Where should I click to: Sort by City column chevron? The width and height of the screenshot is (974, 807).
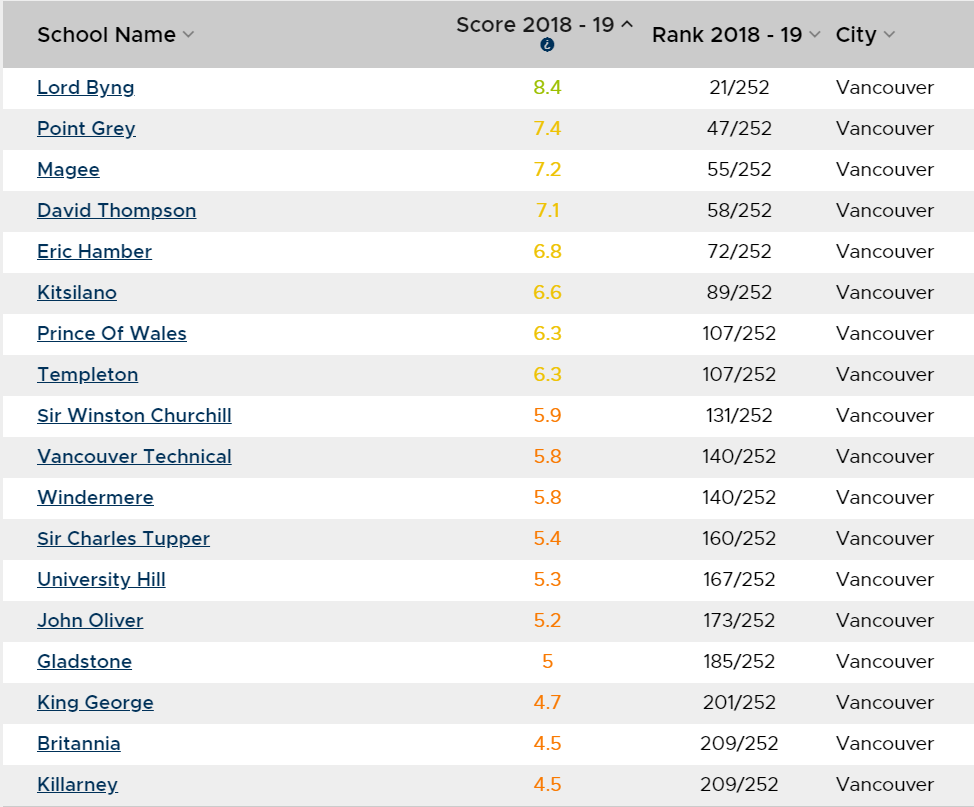(x=890, y=35)
